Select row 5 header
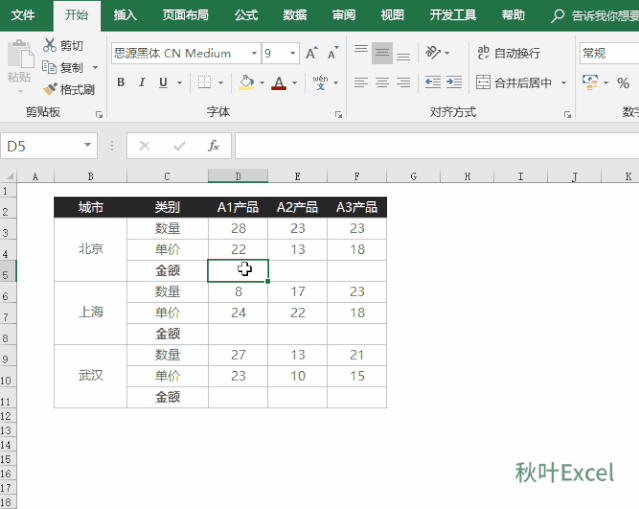 tap(8, 271)
